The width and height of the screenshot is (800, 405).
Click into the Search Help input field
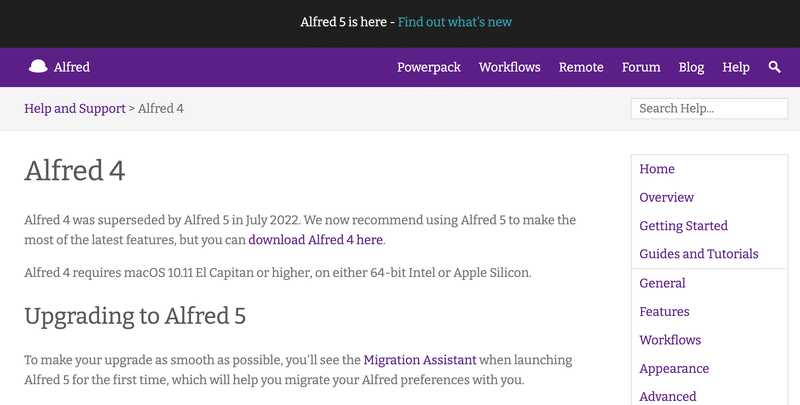(709, 108)
